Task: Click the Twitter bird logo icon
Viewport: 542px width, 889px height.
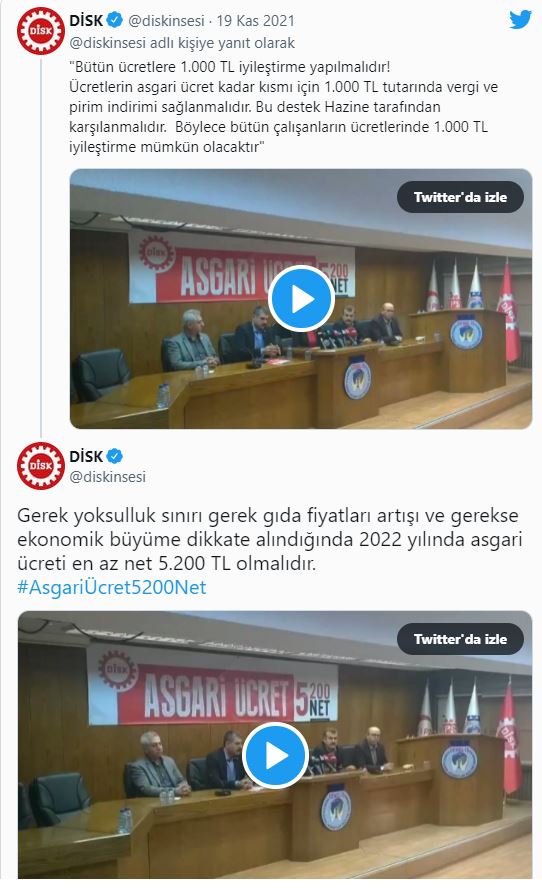Action: (x=520, y=20)
